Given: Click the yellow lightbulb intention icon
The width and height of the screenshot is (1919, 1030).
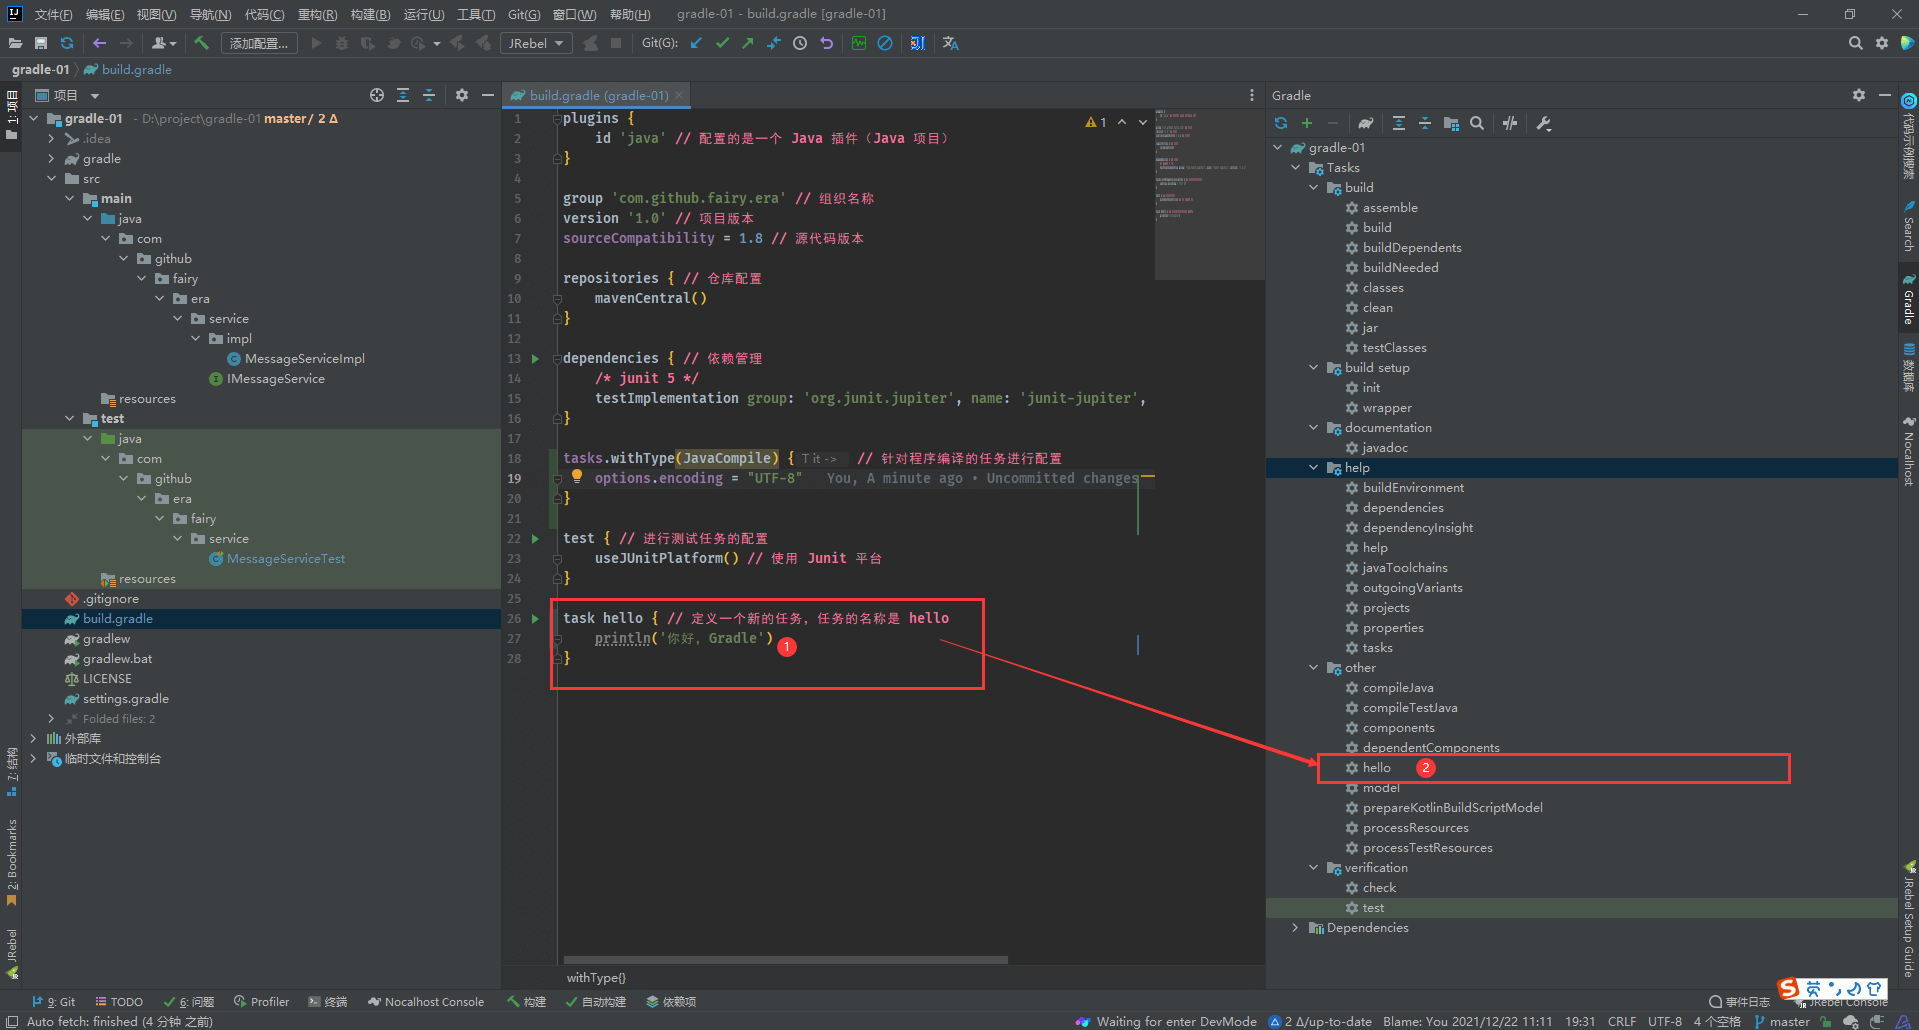Looking at the screenshot, I should 577,477.
